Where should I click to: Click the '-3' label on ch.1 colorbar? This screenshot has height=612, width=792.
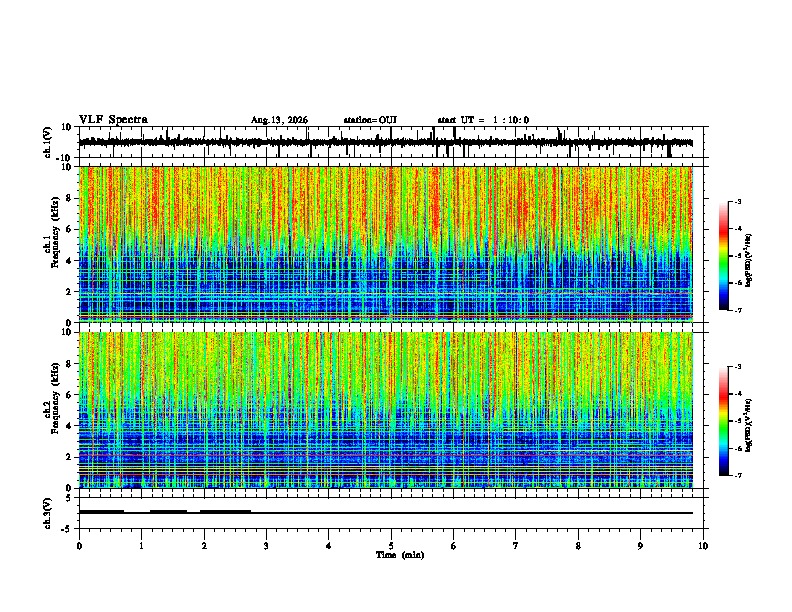click(x=738, y=201)
